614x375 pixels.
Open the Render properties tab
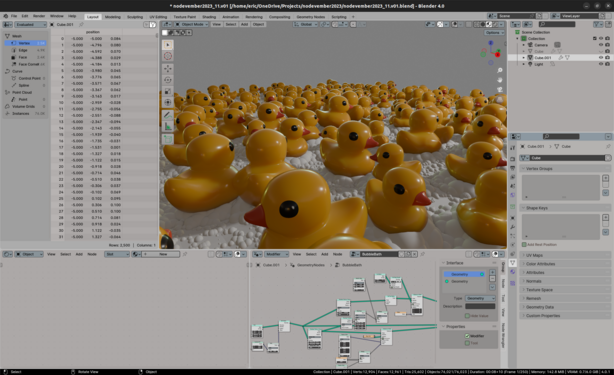(513, 159)
